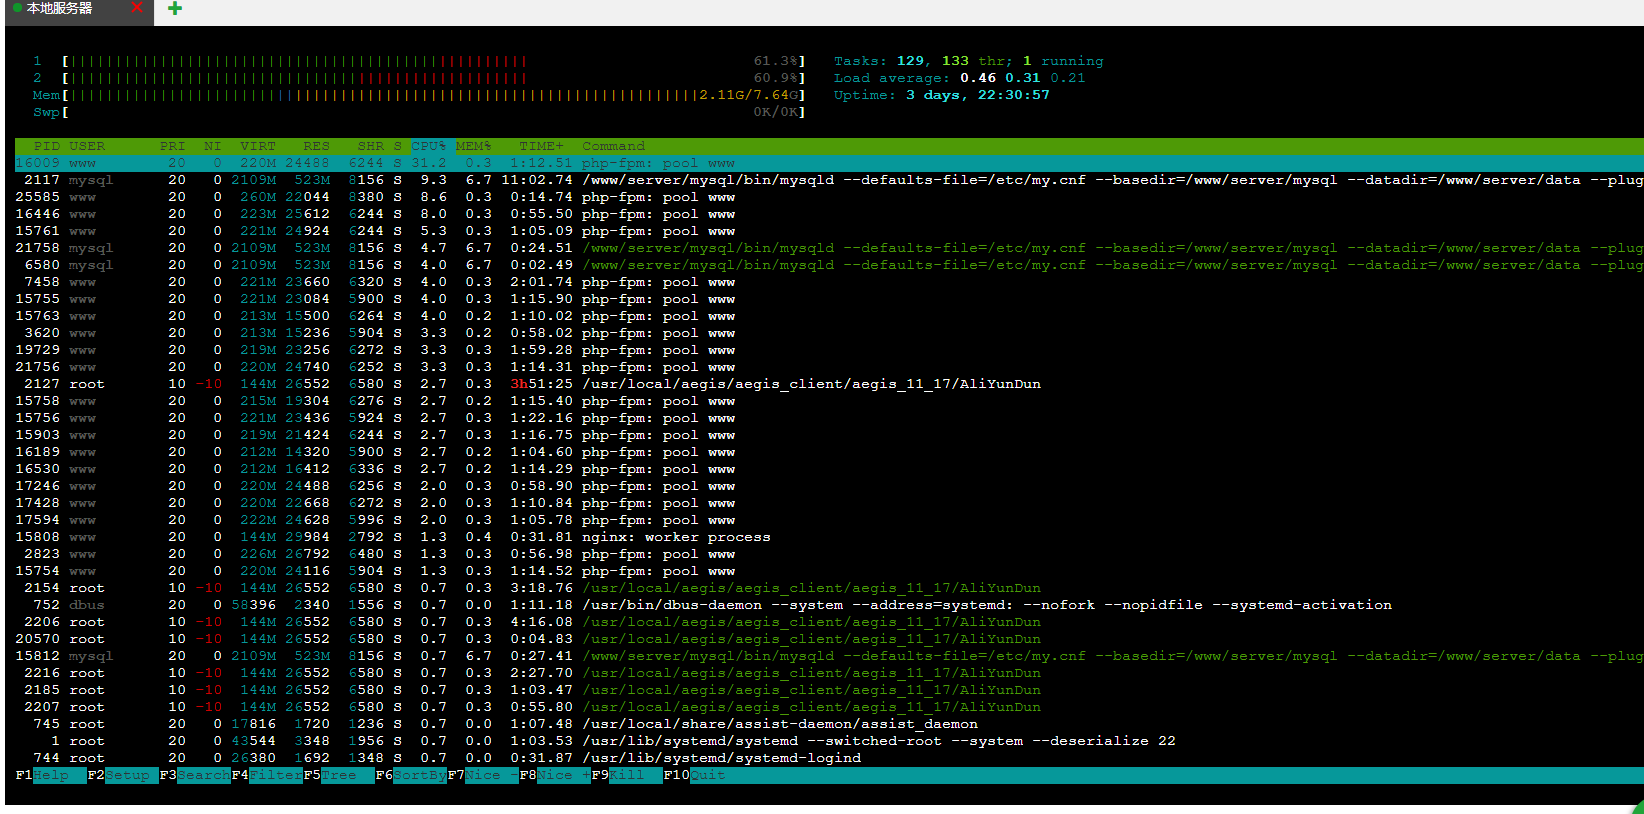The height and width of the screenshot is (814, 1644).
Task: Select highlighted process row PID 16009
Action: [x=829, y=163]
